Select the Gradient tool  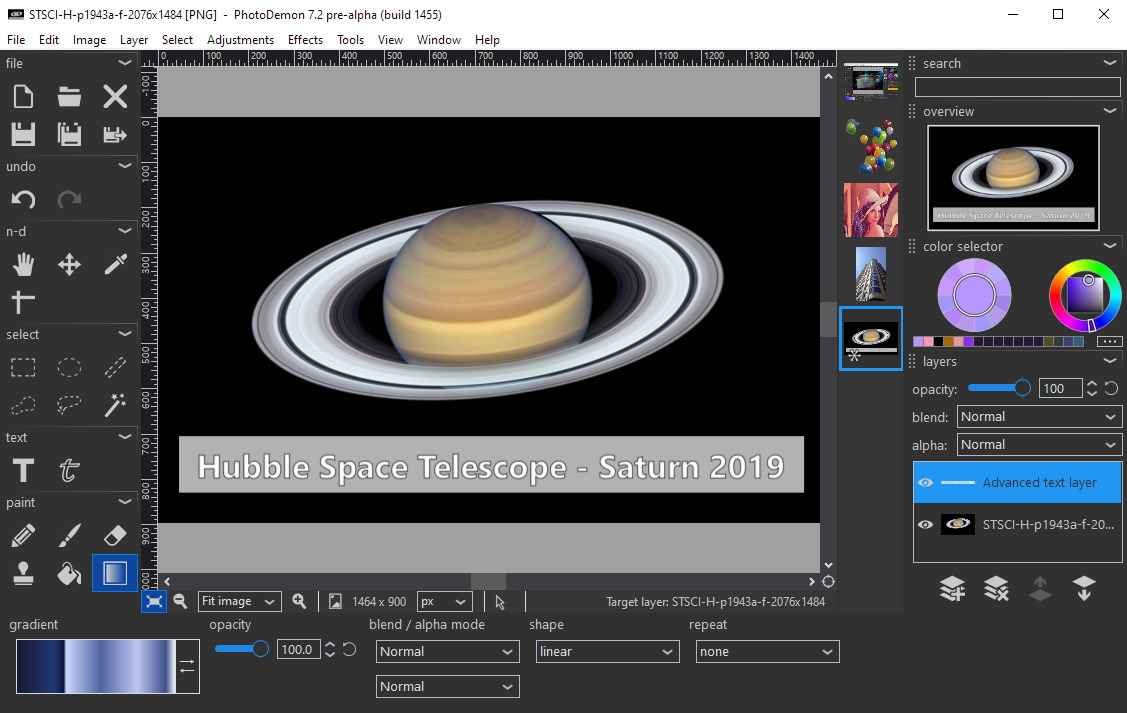pyautogui.click(x=113, y=573)
